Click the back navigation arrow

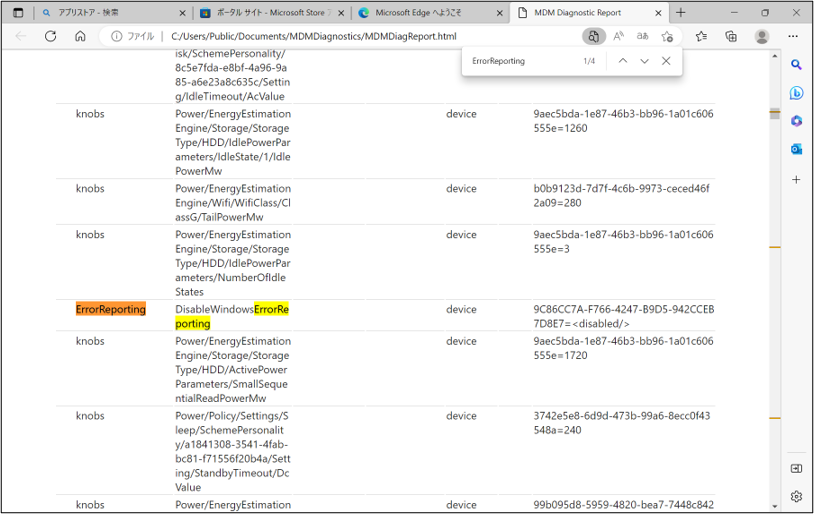(x=21, y=36)
